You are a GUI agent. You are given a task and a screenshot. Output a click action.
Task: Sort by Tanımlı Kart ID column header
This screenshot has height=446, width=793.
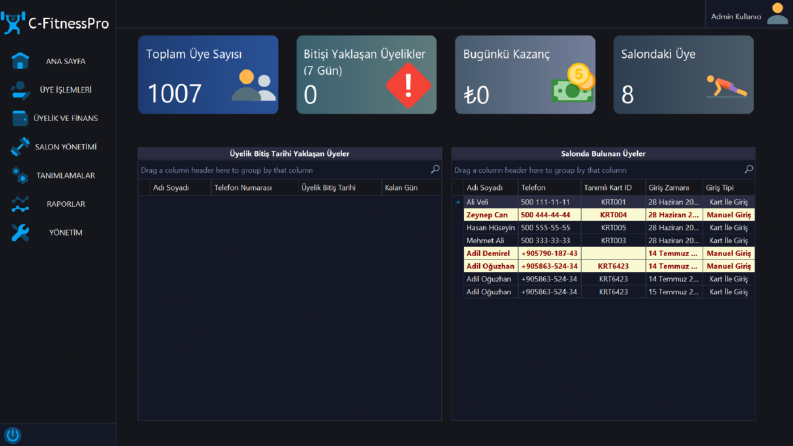(x=613, y=188)
